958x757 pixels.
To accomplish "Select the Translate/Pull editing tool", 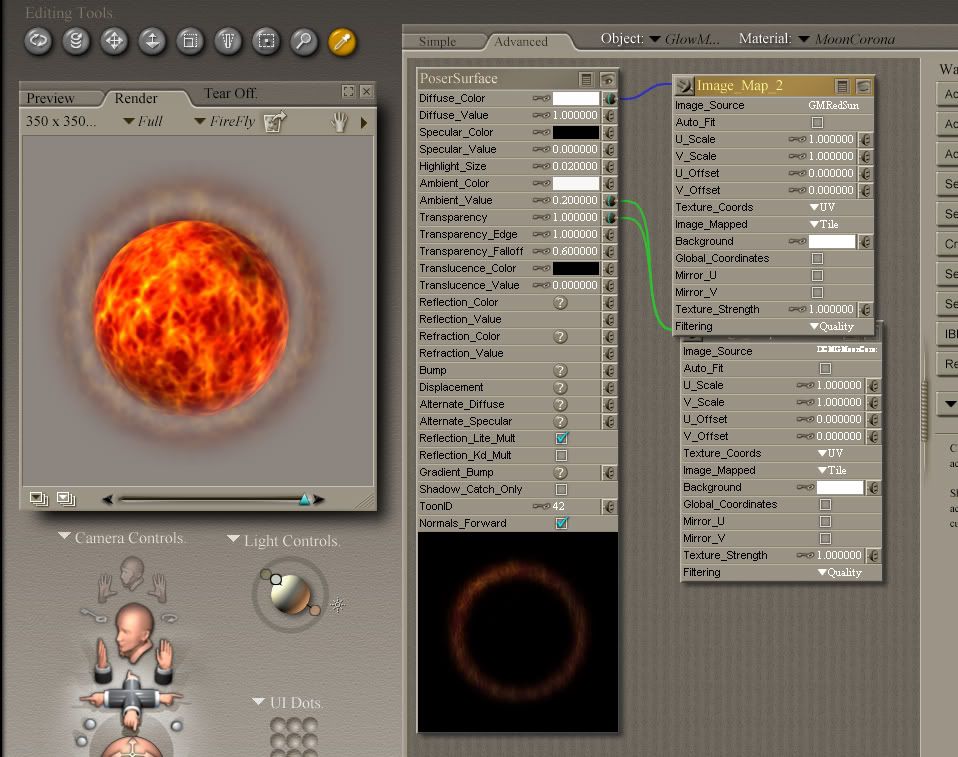I will pos(114,41).
